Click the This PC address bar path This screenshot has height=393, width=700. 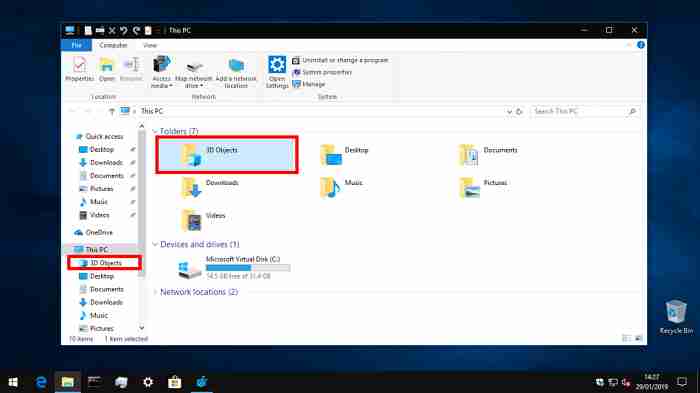[152, 111]
